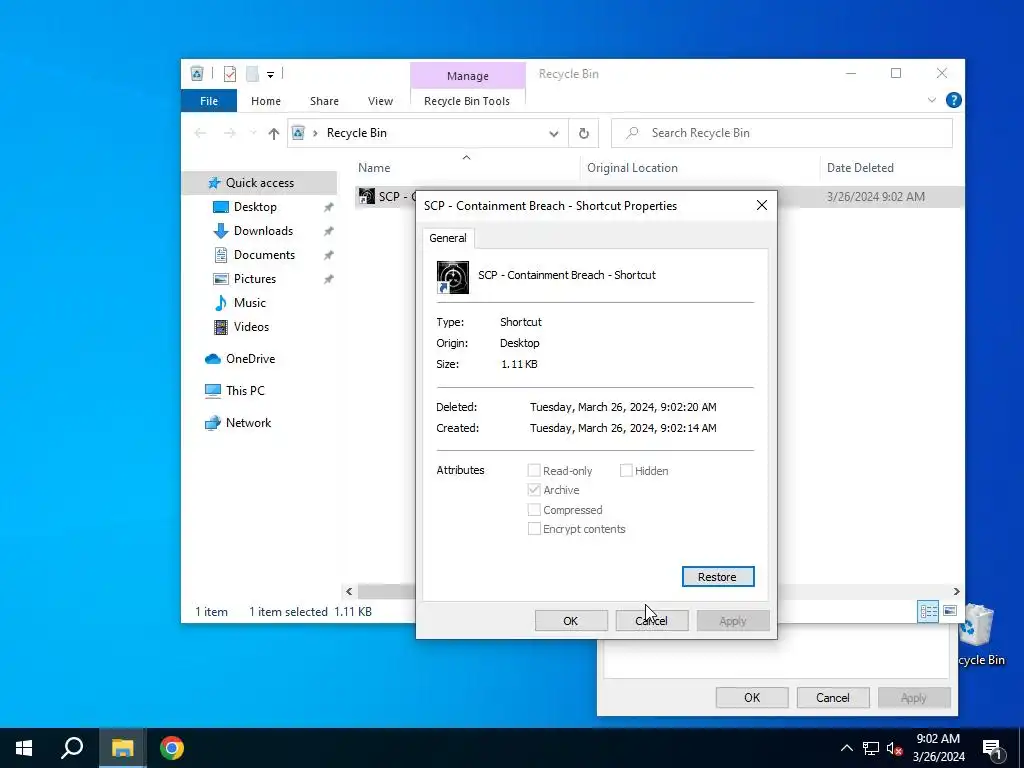Show hidden system tray icons
Image resolution: width=1024 pixels, height=768 pixels.
(846, 748)
